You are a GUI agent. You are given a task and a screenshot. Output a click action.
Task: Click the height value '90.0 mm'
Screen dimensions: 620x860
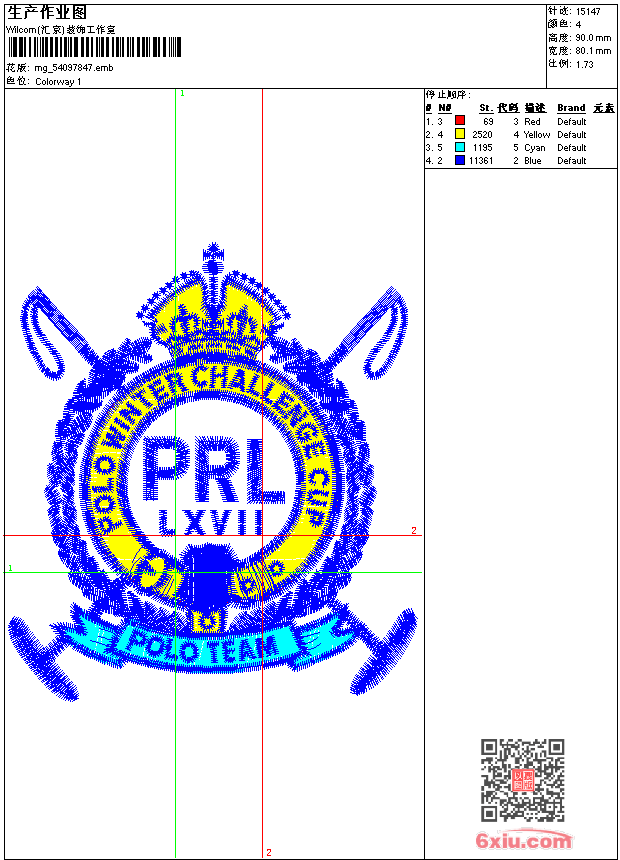[x=593, y=38]
